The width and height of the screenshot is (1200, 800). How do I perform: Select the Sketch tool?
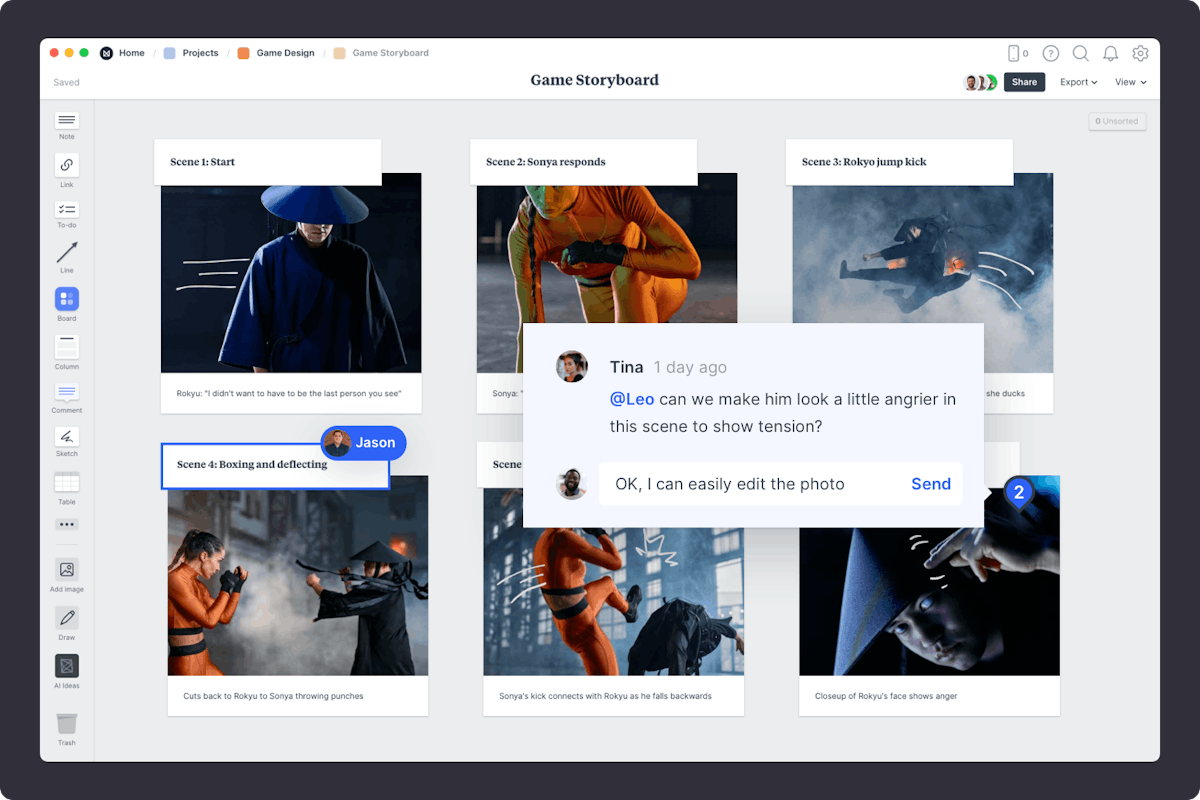66,440
